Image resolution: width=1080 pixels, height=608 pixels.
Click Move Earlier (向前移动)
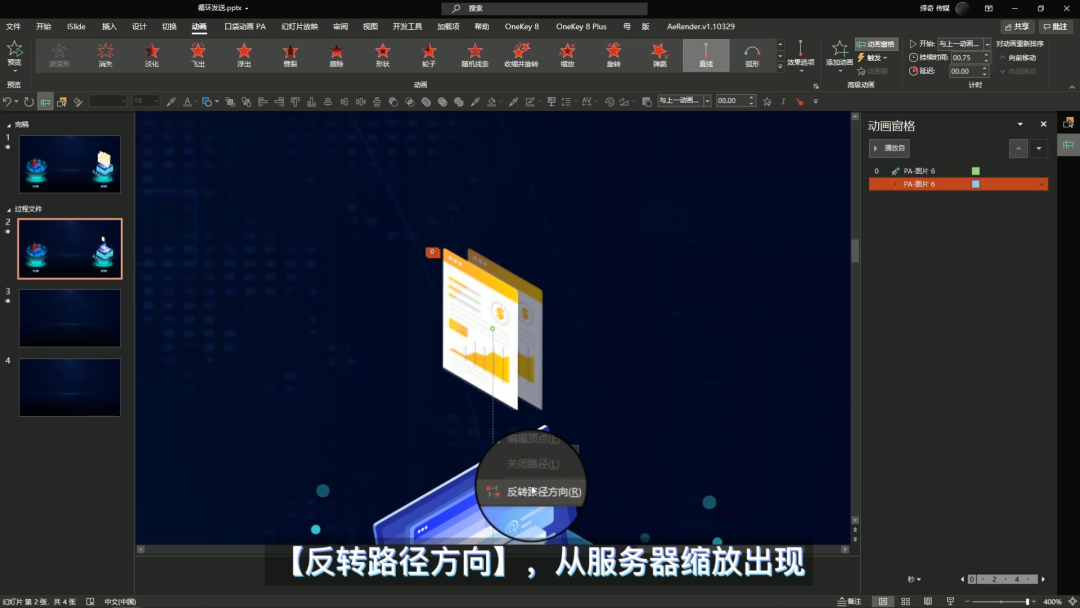(x=1018, y=58)
